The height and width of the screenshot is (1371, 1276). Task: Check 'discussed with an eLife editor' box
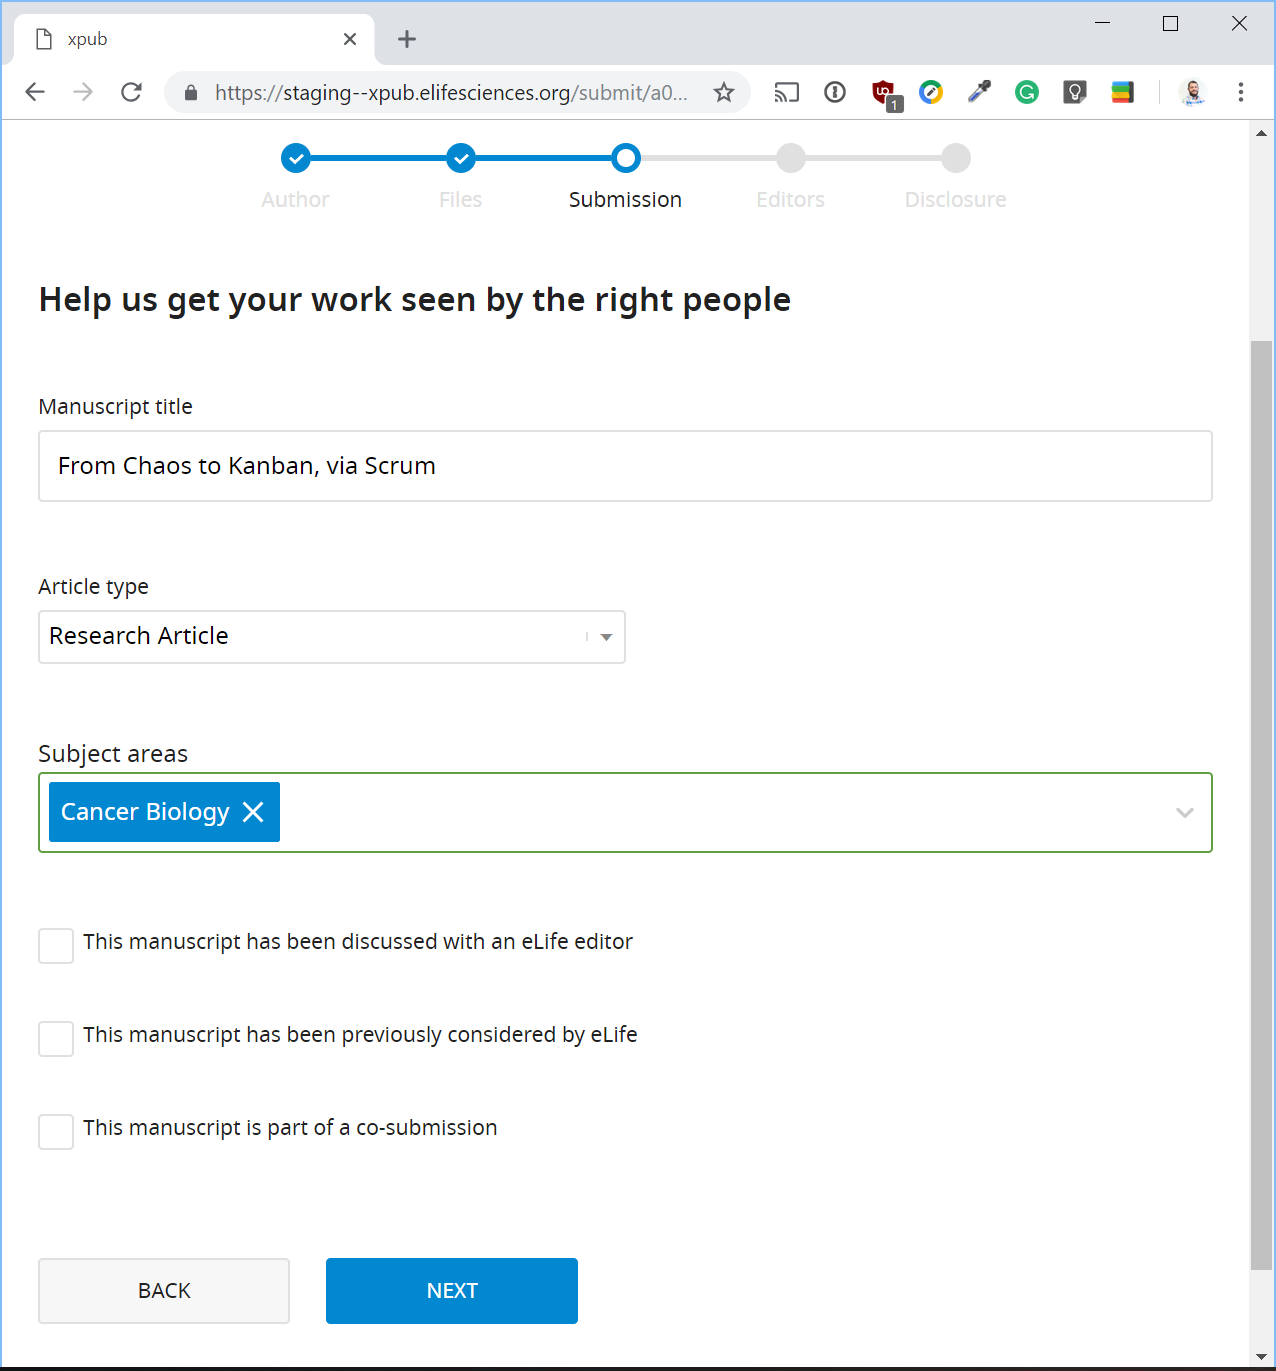[56, 946]
